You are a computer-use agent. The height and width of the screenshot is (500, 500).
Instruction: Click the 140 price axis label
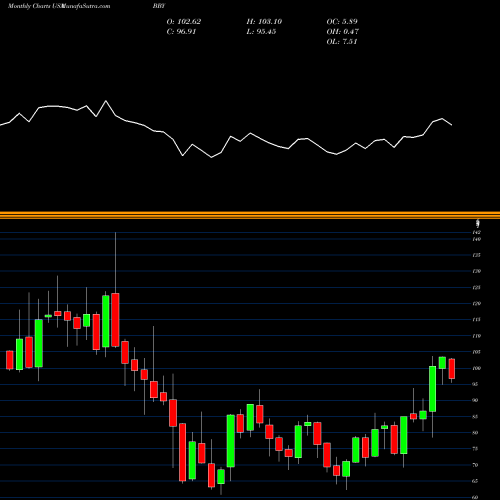click(477, 239)
